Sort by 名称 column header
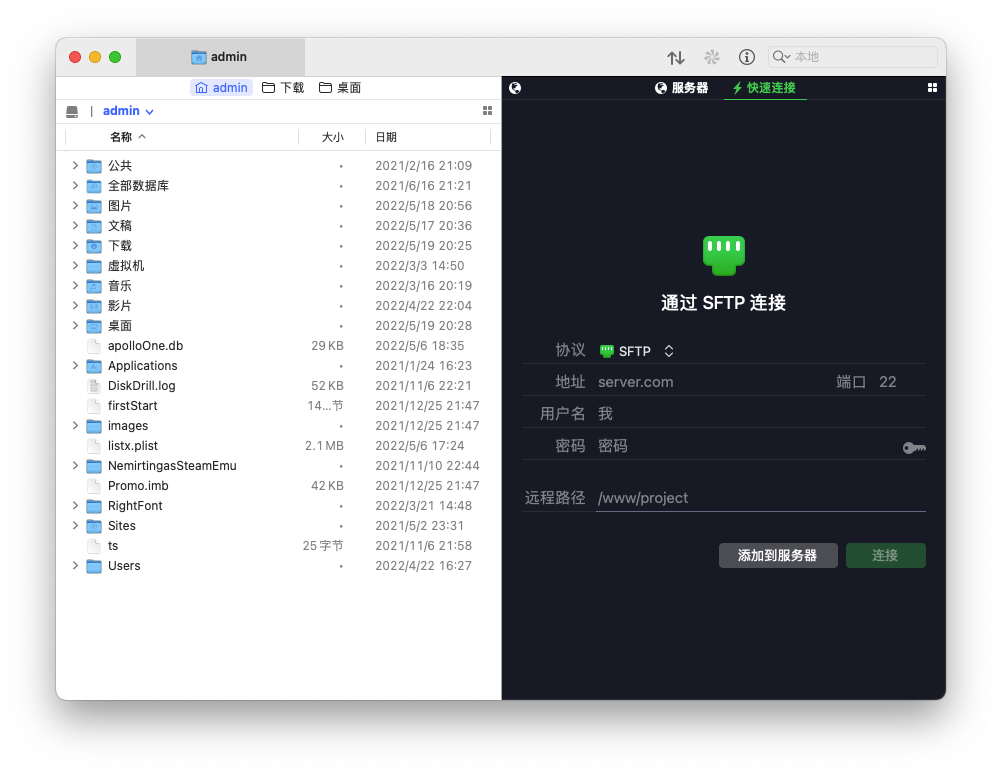This screenshot has height=774, width=1002. [127, 137]
